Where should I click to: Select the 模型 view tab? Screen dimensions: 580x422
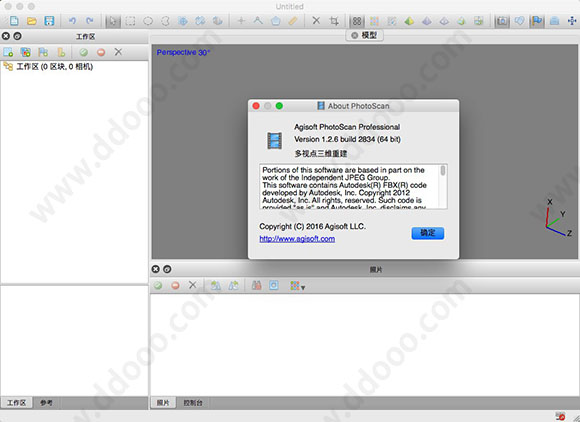pyautogui.click(x=364, y=36)
